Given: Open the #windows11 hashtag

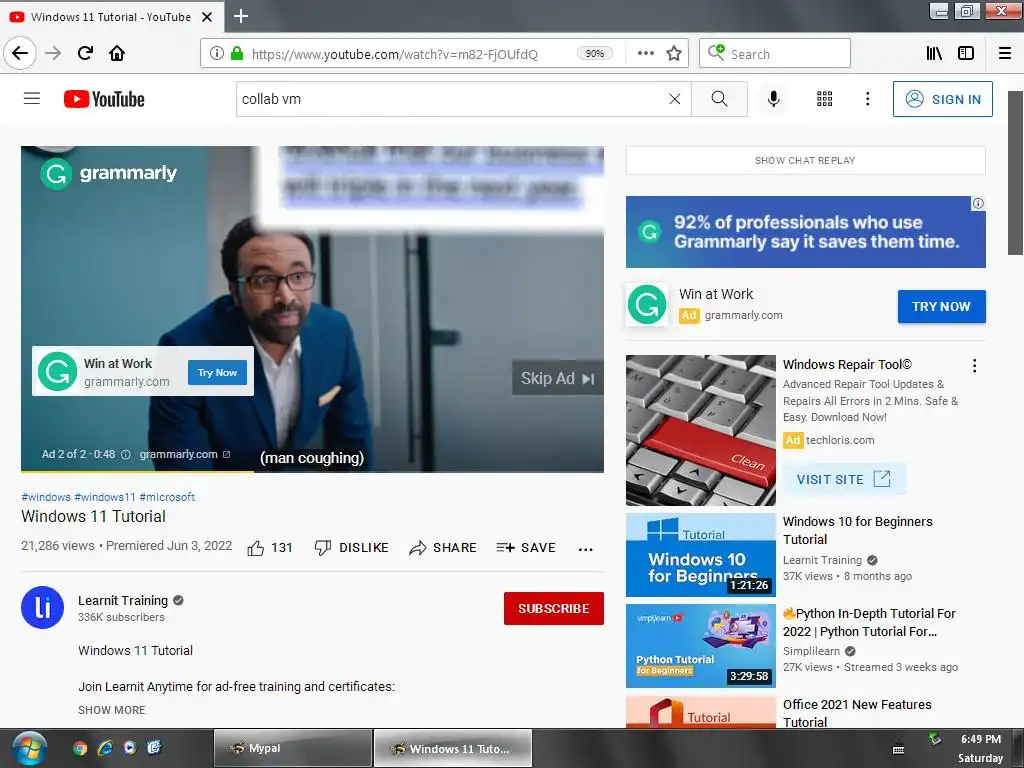Looking at the screenshot, I should (x=104, y=497).
